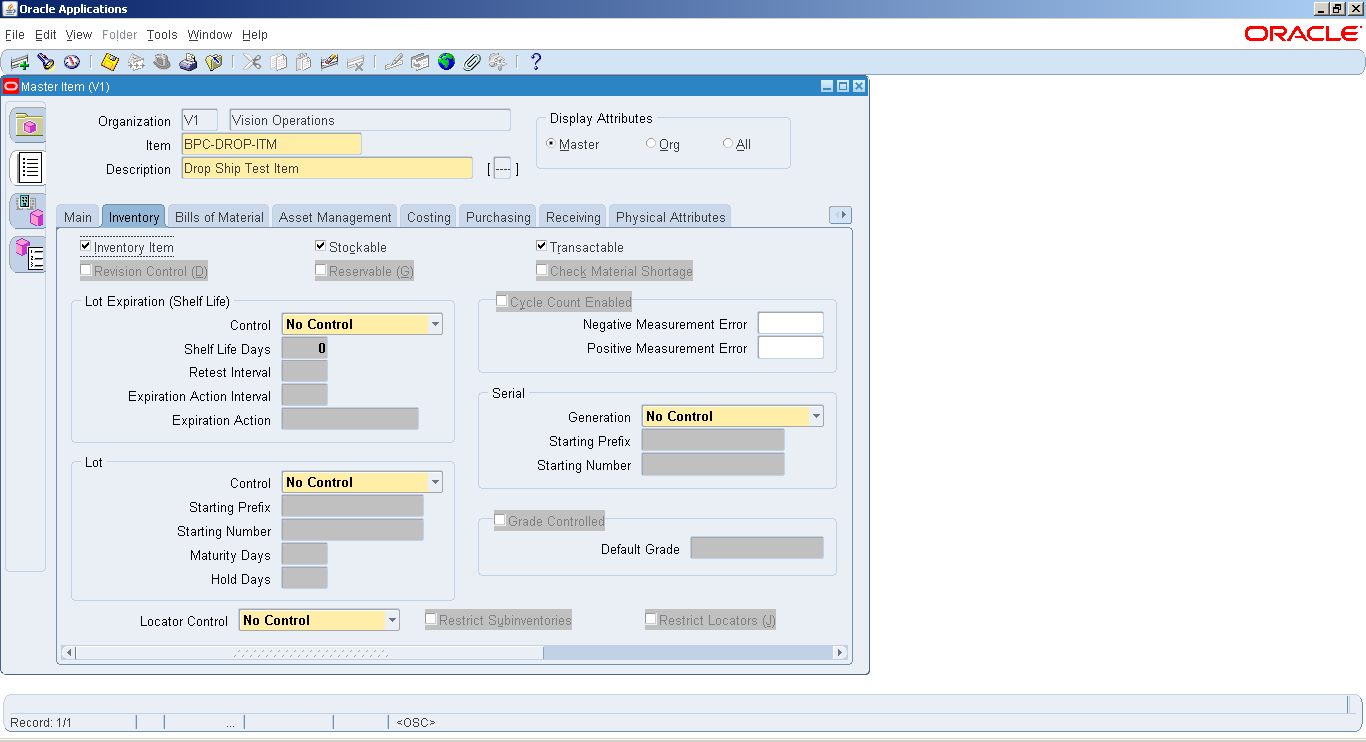Click the Switch Responsibilities hat icon
The height and width of the screenshot is (742, 1366).
tap(162, 62)
